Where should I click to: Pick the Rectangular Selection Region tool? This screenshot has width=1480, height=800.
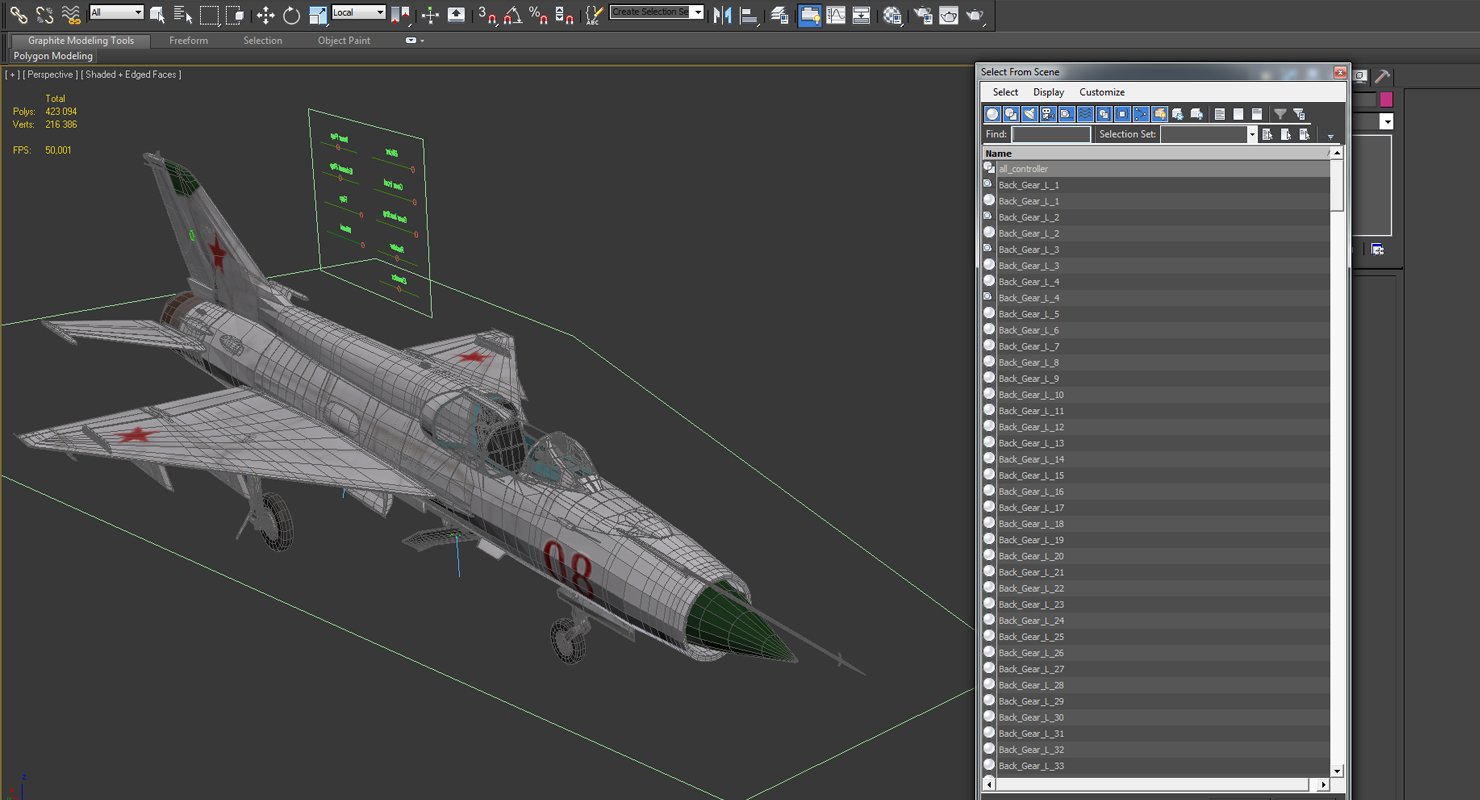(x=209, y=14)
